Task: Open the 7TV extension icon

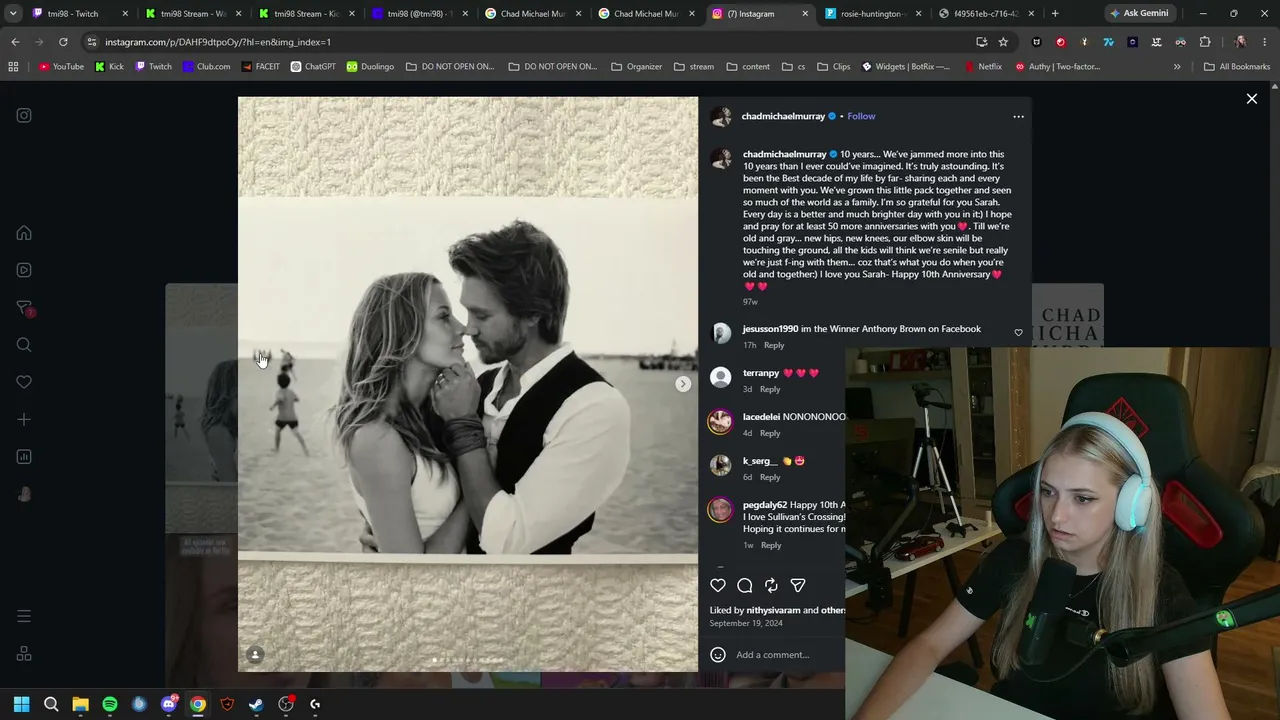Action: coord(1108,42)
